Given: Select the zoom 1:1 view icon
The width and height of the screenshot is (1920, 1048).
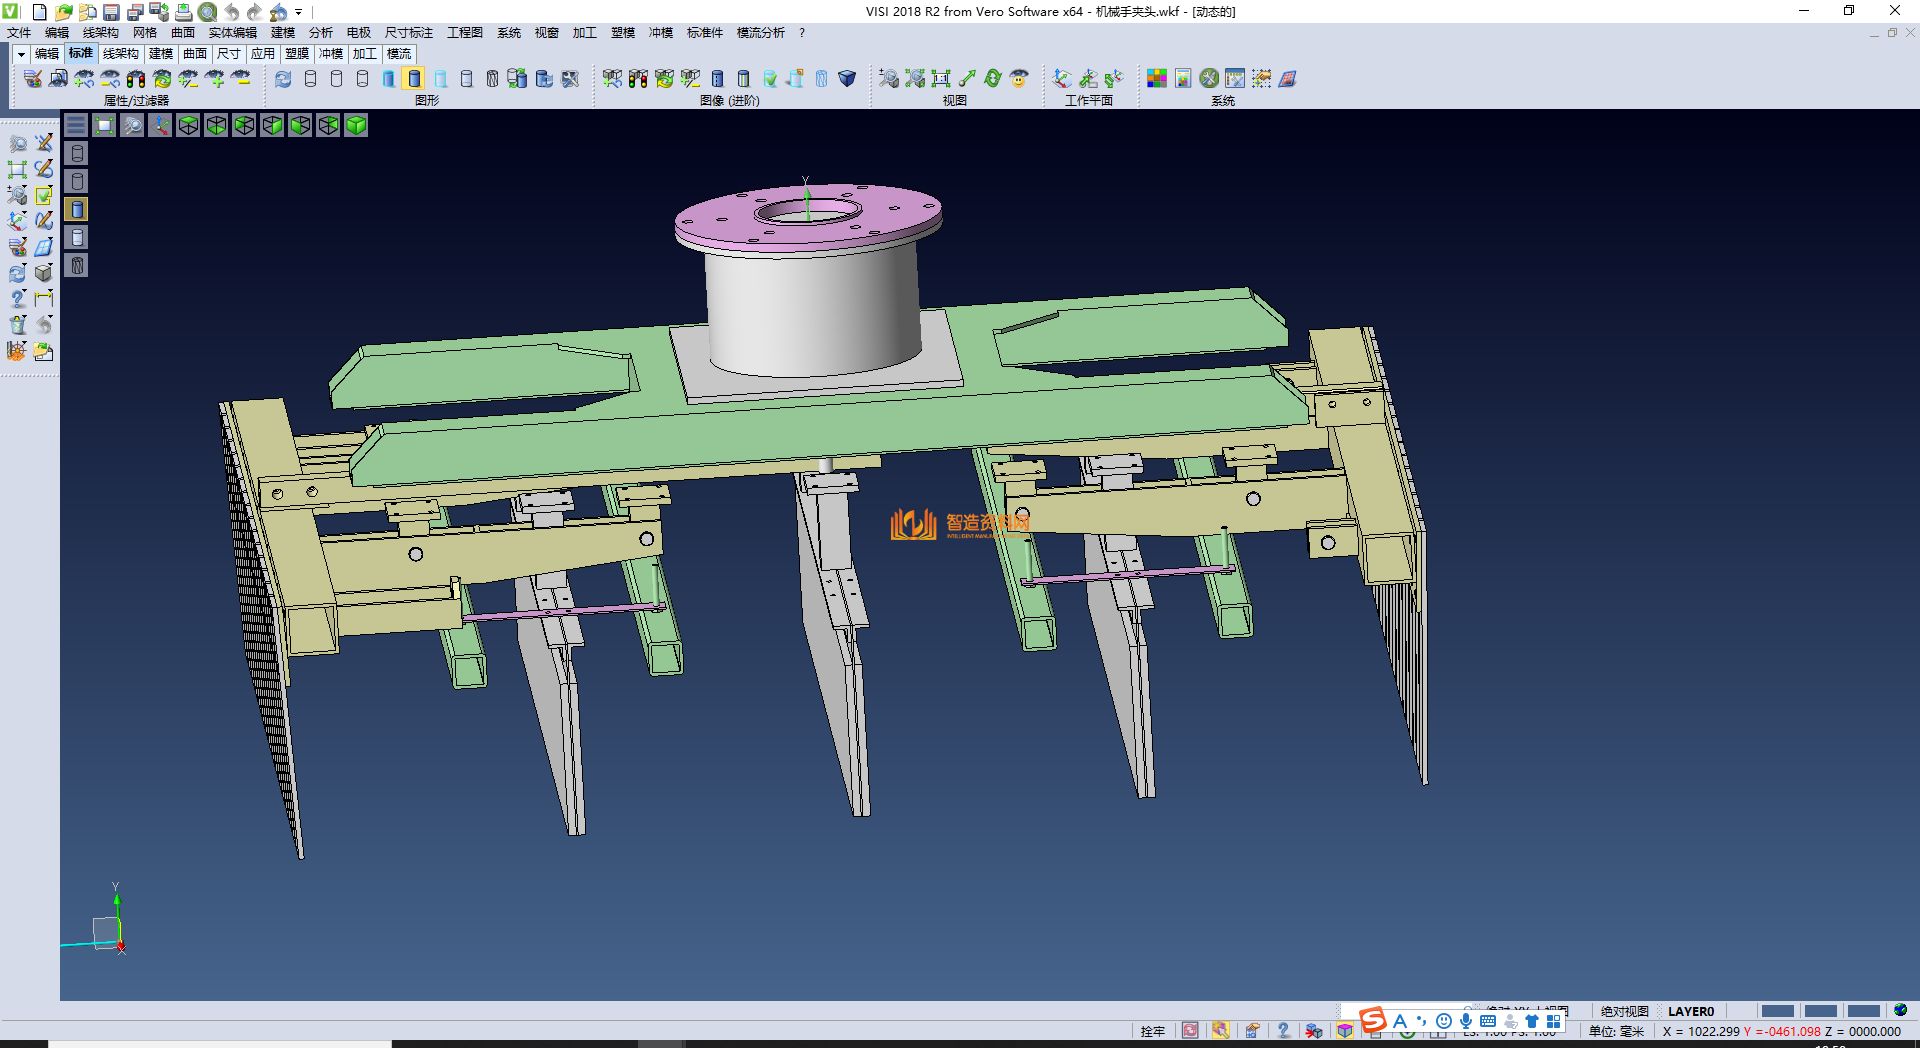Looking at the screenshot, I should pyautogui.click(x=941, y=78).
